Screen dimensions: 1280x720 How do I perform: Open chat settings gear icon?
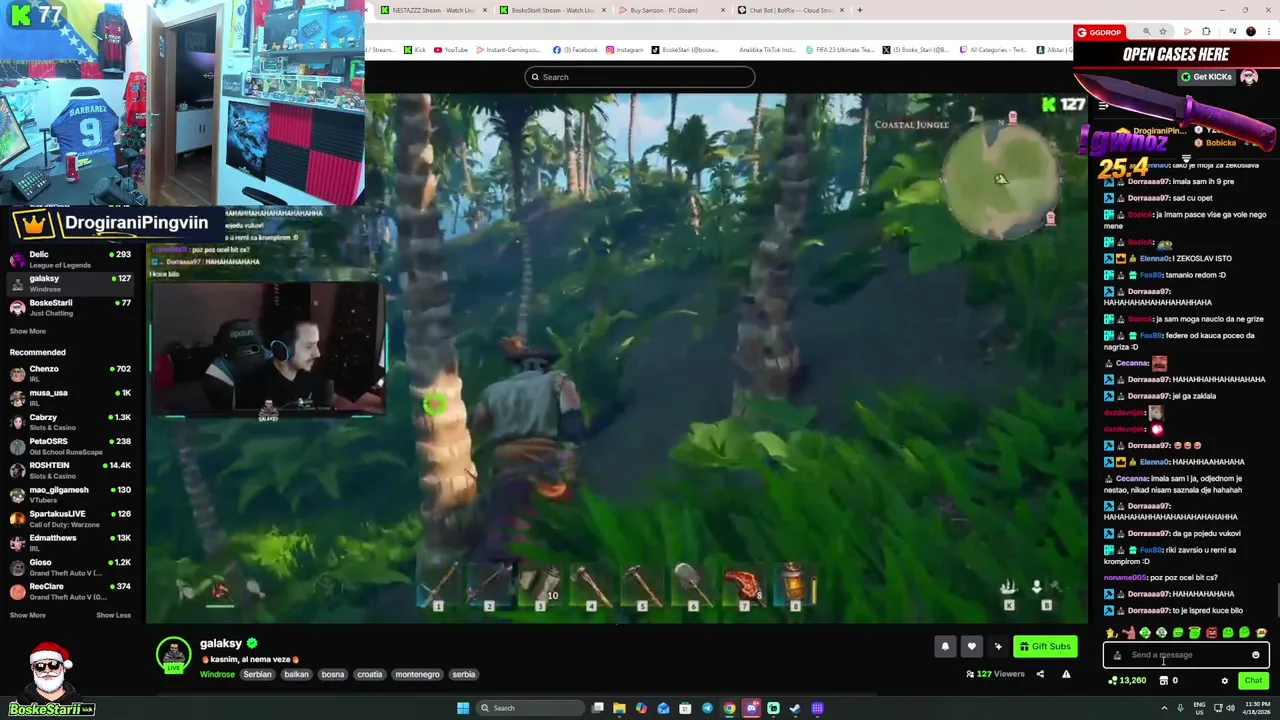1225,681
